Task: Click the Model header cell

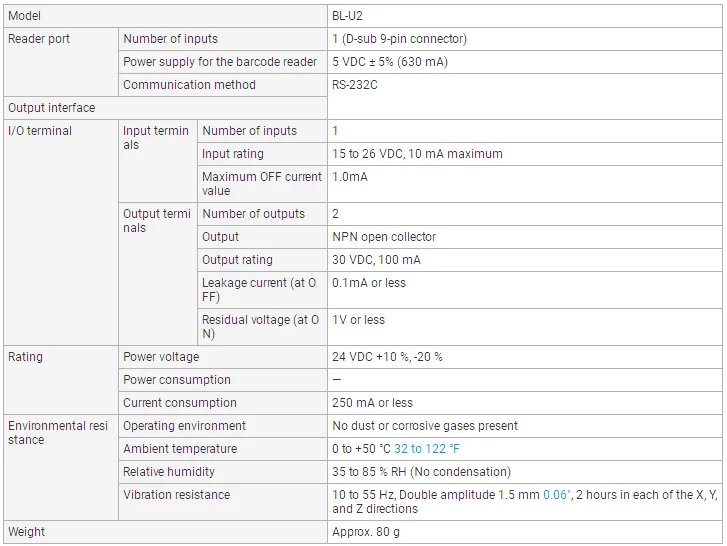Action: [x=166, y=16]
